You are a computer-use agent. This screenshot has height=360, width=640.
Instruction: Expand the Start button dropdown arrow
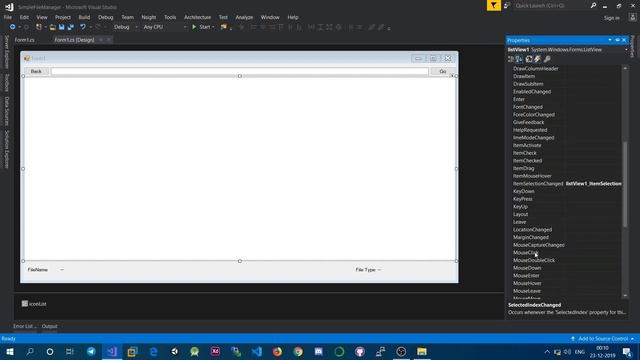point(213,27)
